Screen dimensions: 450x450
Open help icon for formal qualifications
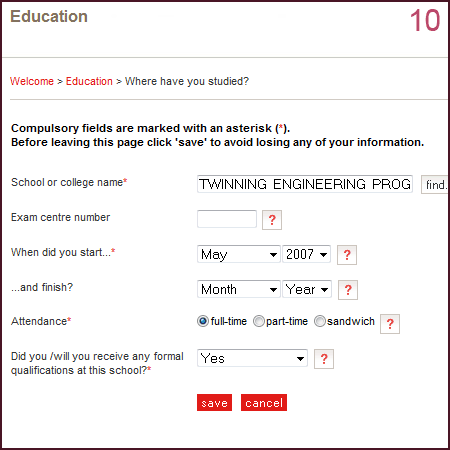(x=324, y=359)
